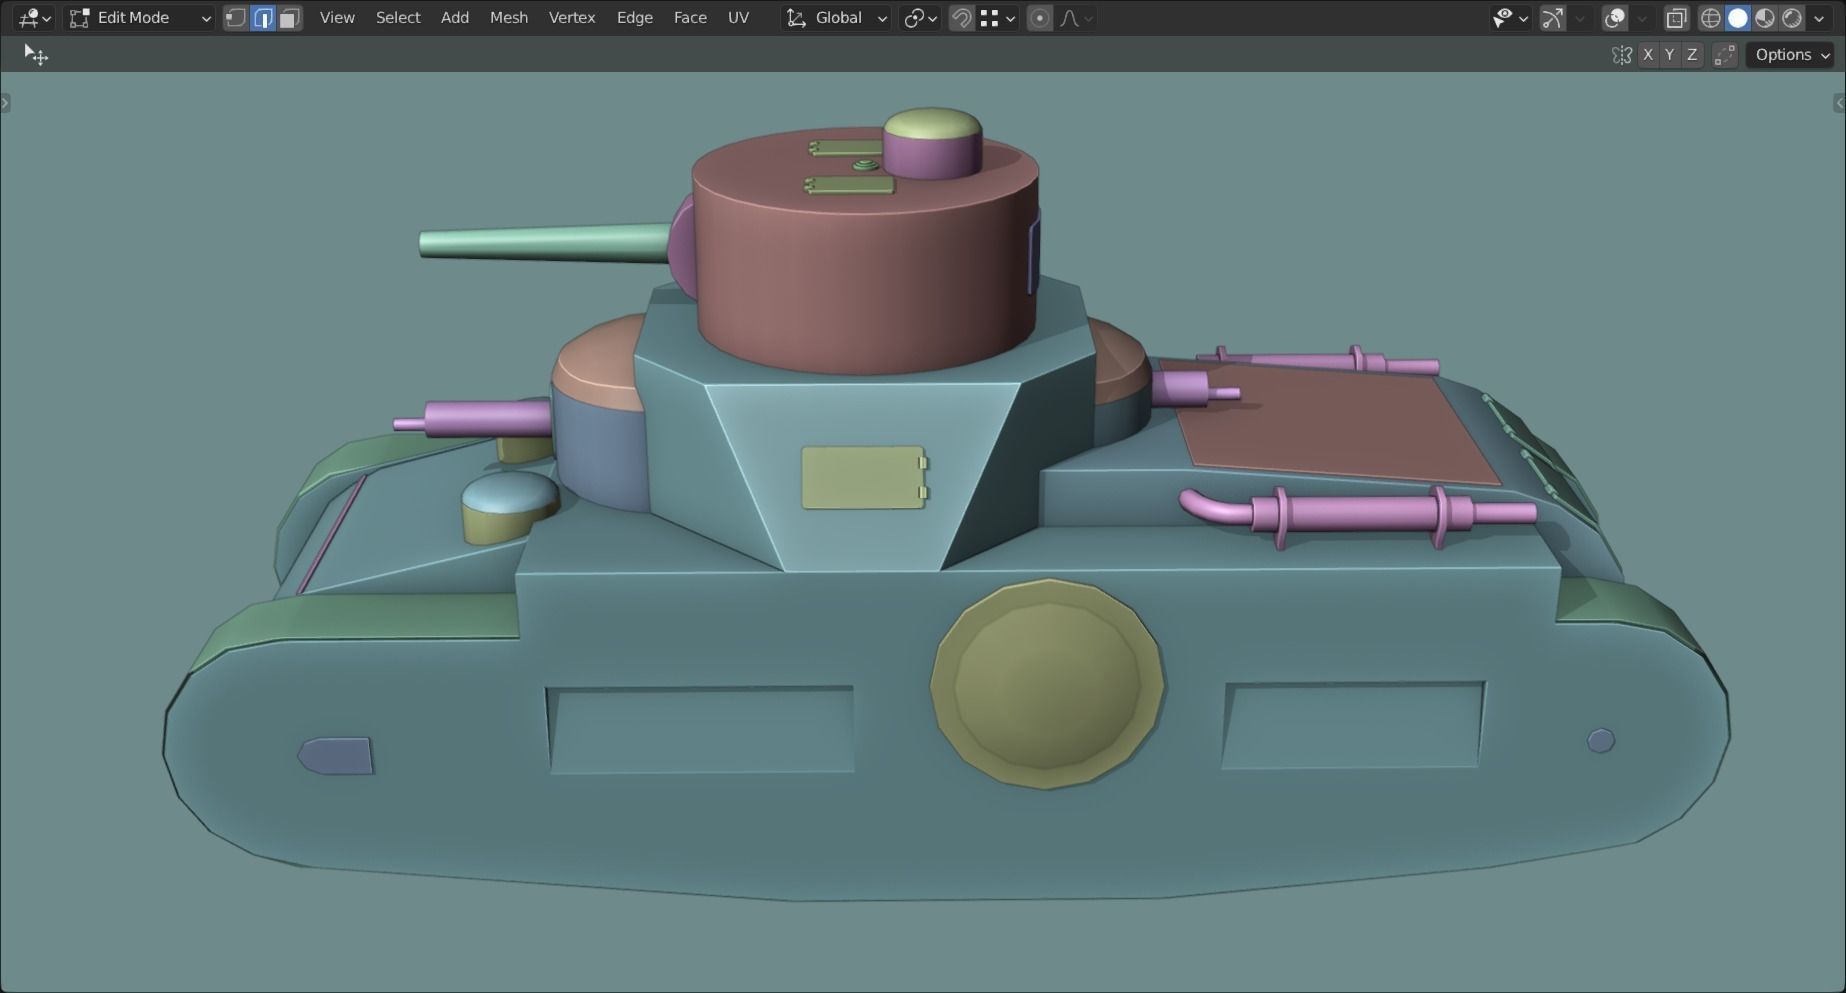Open the Options dropdown
Screen dimensions: 1846x993
(1792, 55)
